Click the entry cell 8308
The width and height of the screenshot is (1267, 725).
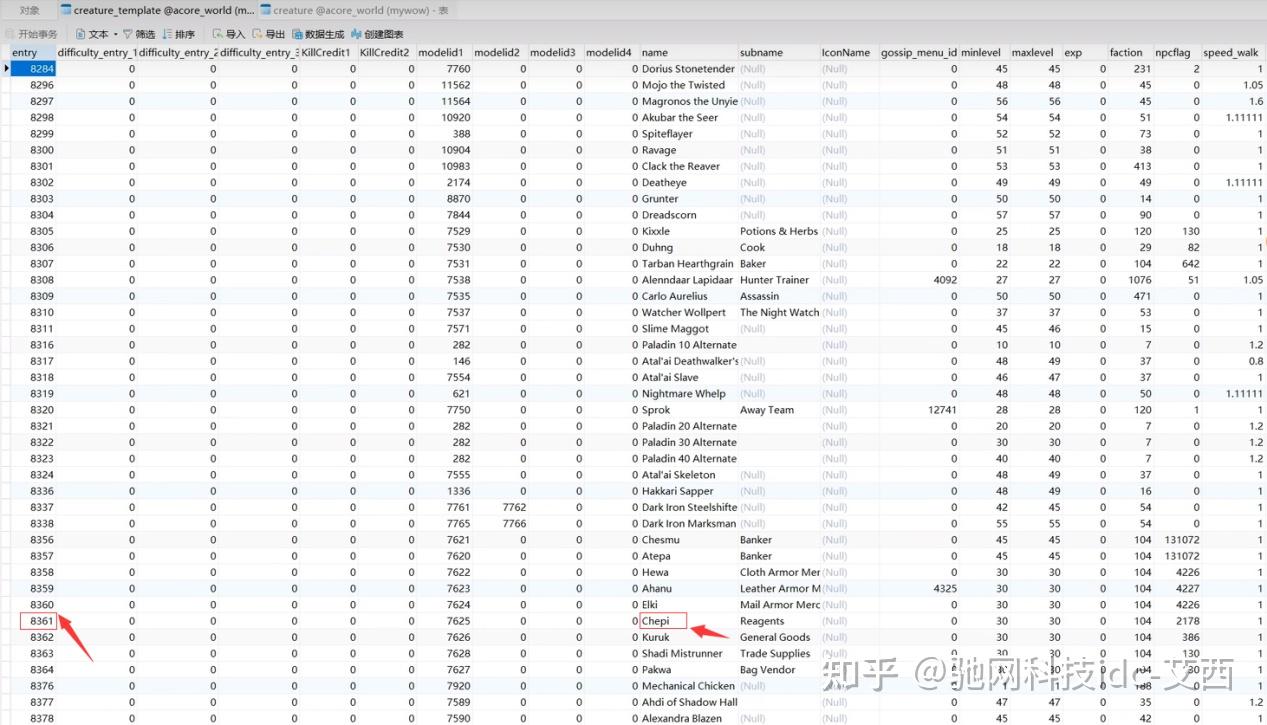point(42,280)
